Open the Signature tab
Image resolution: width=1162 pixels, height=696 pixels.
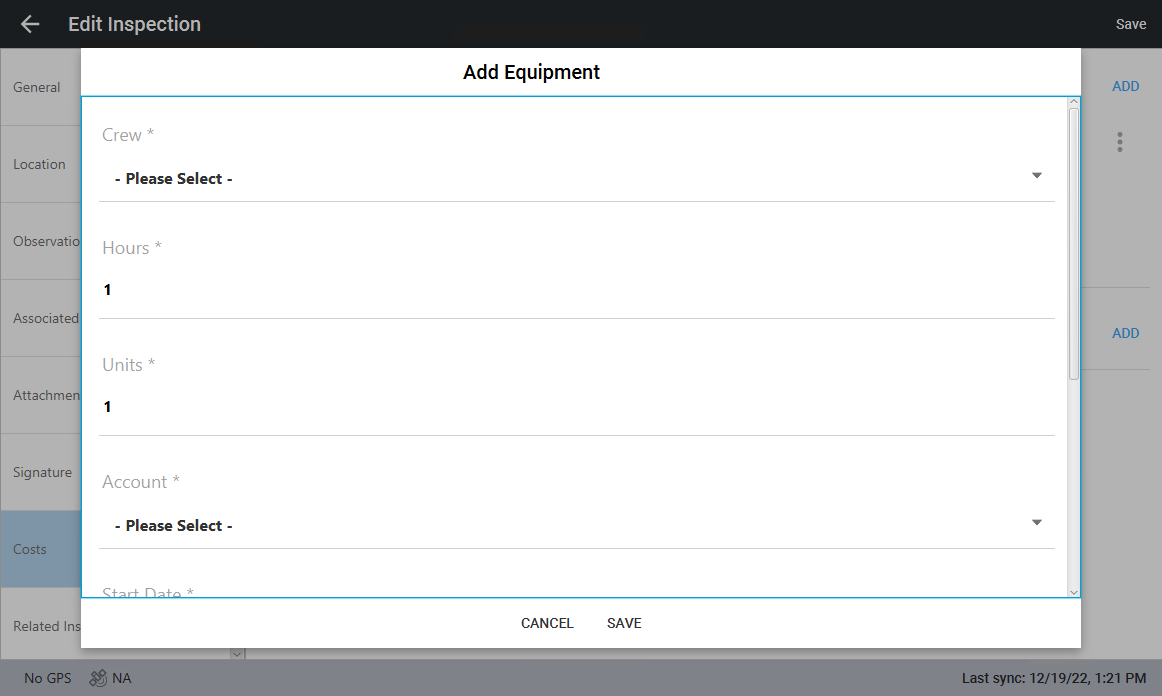click(x=42, y=472)
